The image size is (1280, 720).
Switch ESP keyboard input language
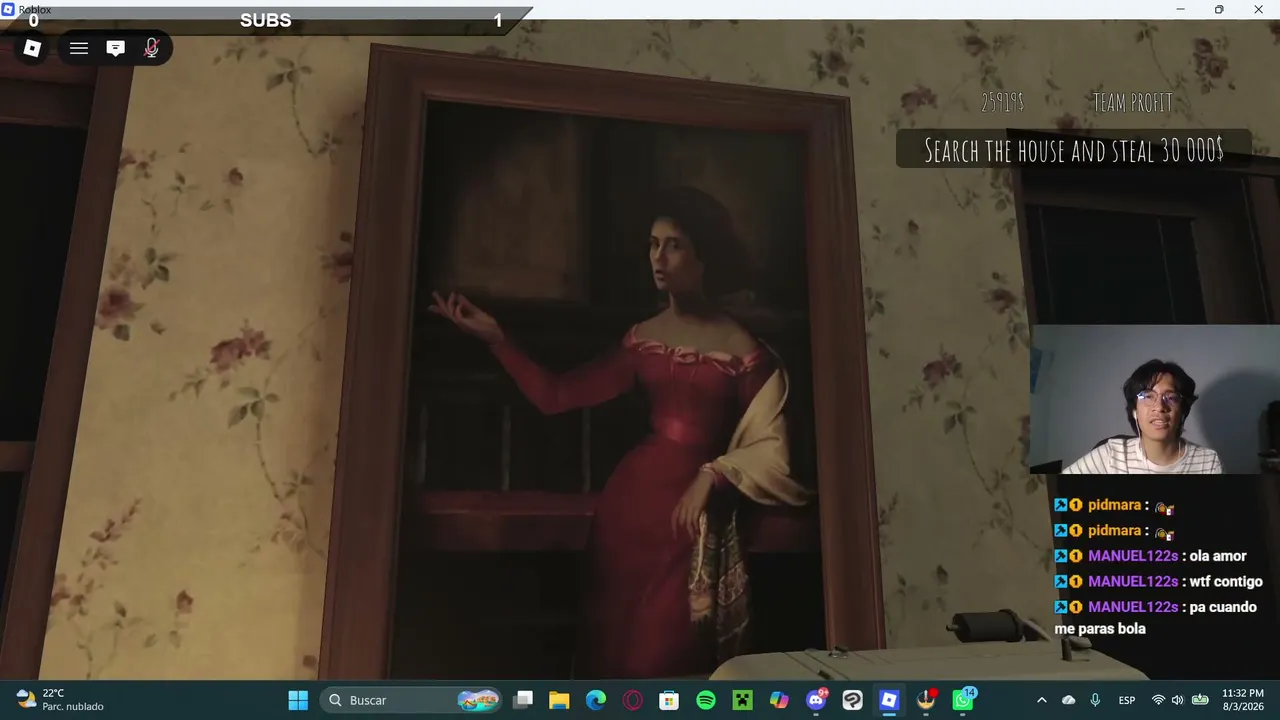pos(1127,700)
